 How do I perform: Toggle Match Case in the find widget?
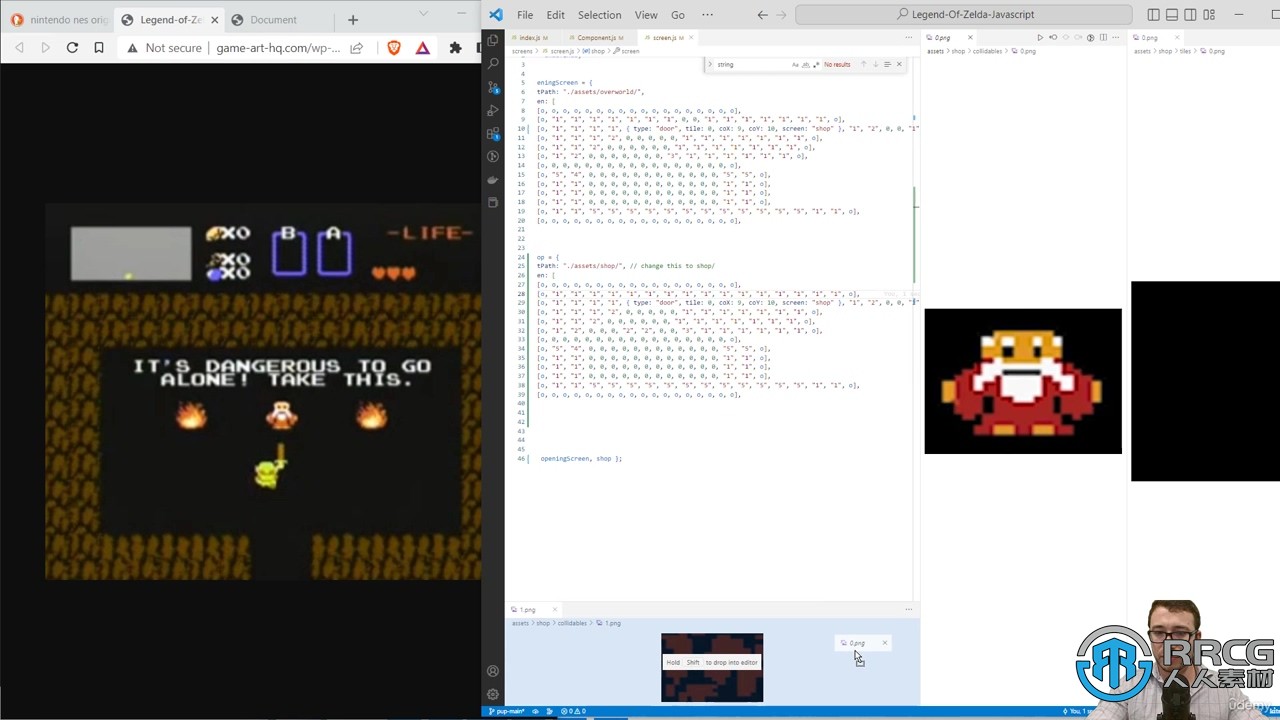pos(796,64)
